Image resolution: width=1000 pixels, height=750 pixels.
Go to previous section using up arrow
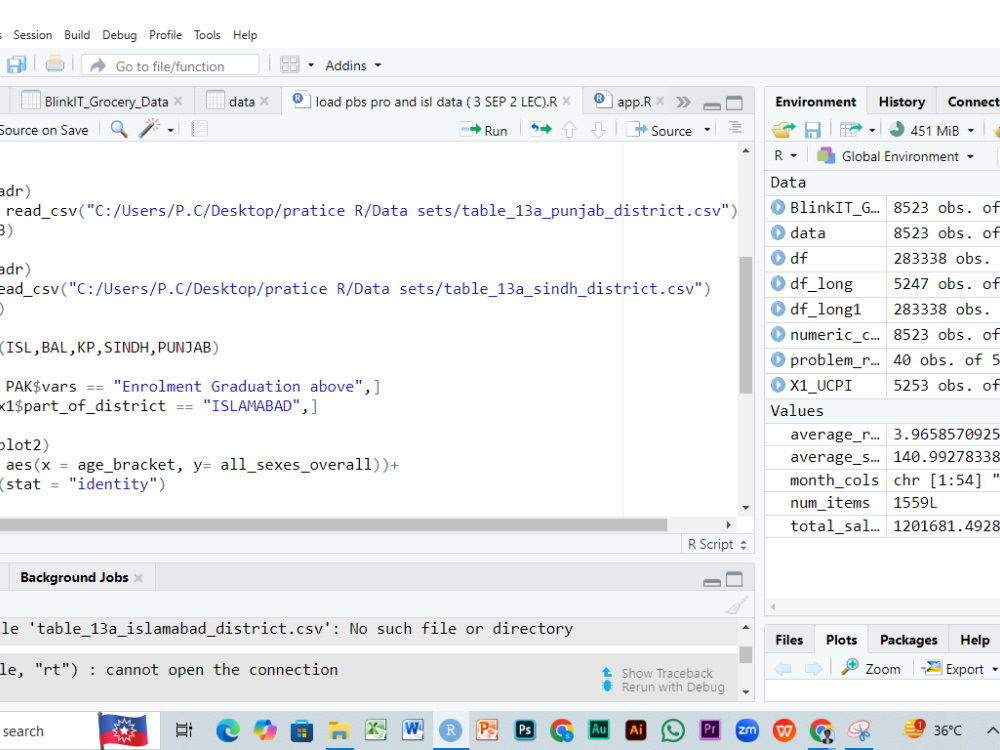point(569,130)
